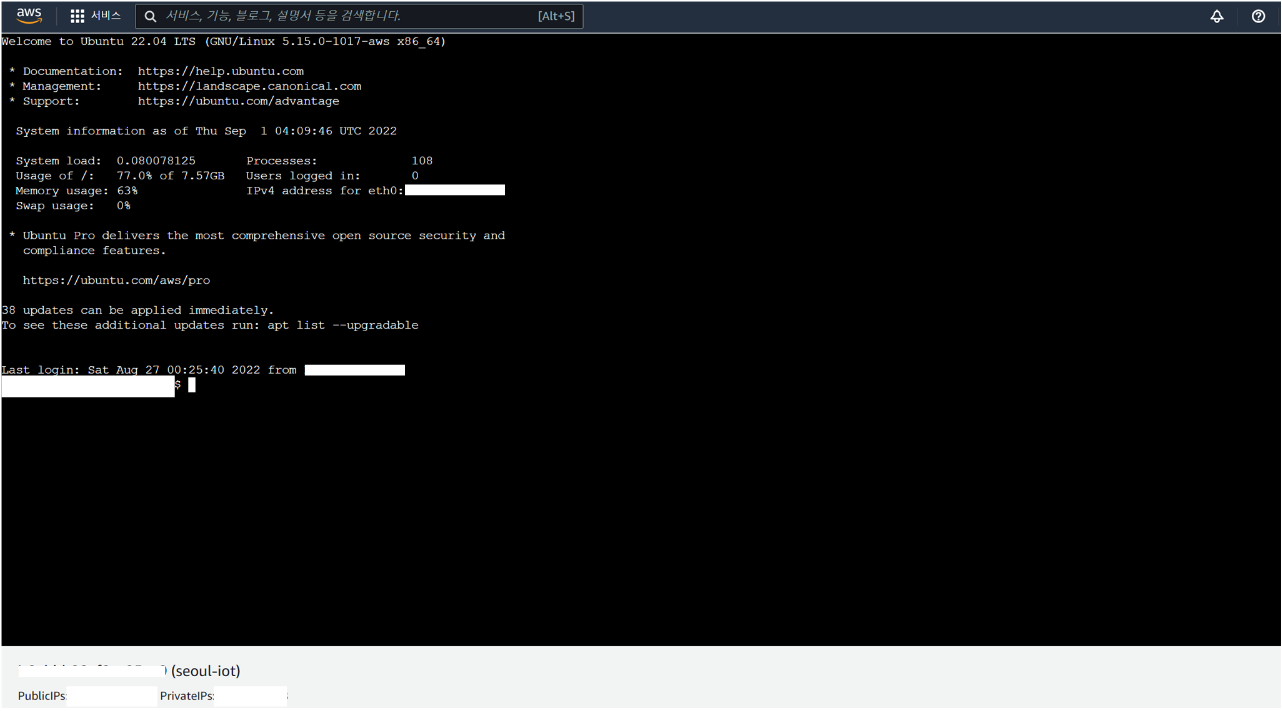Click the Memory usage 63% text
This screenshot has height=711, width=1282.
click(x=77, y=191)
